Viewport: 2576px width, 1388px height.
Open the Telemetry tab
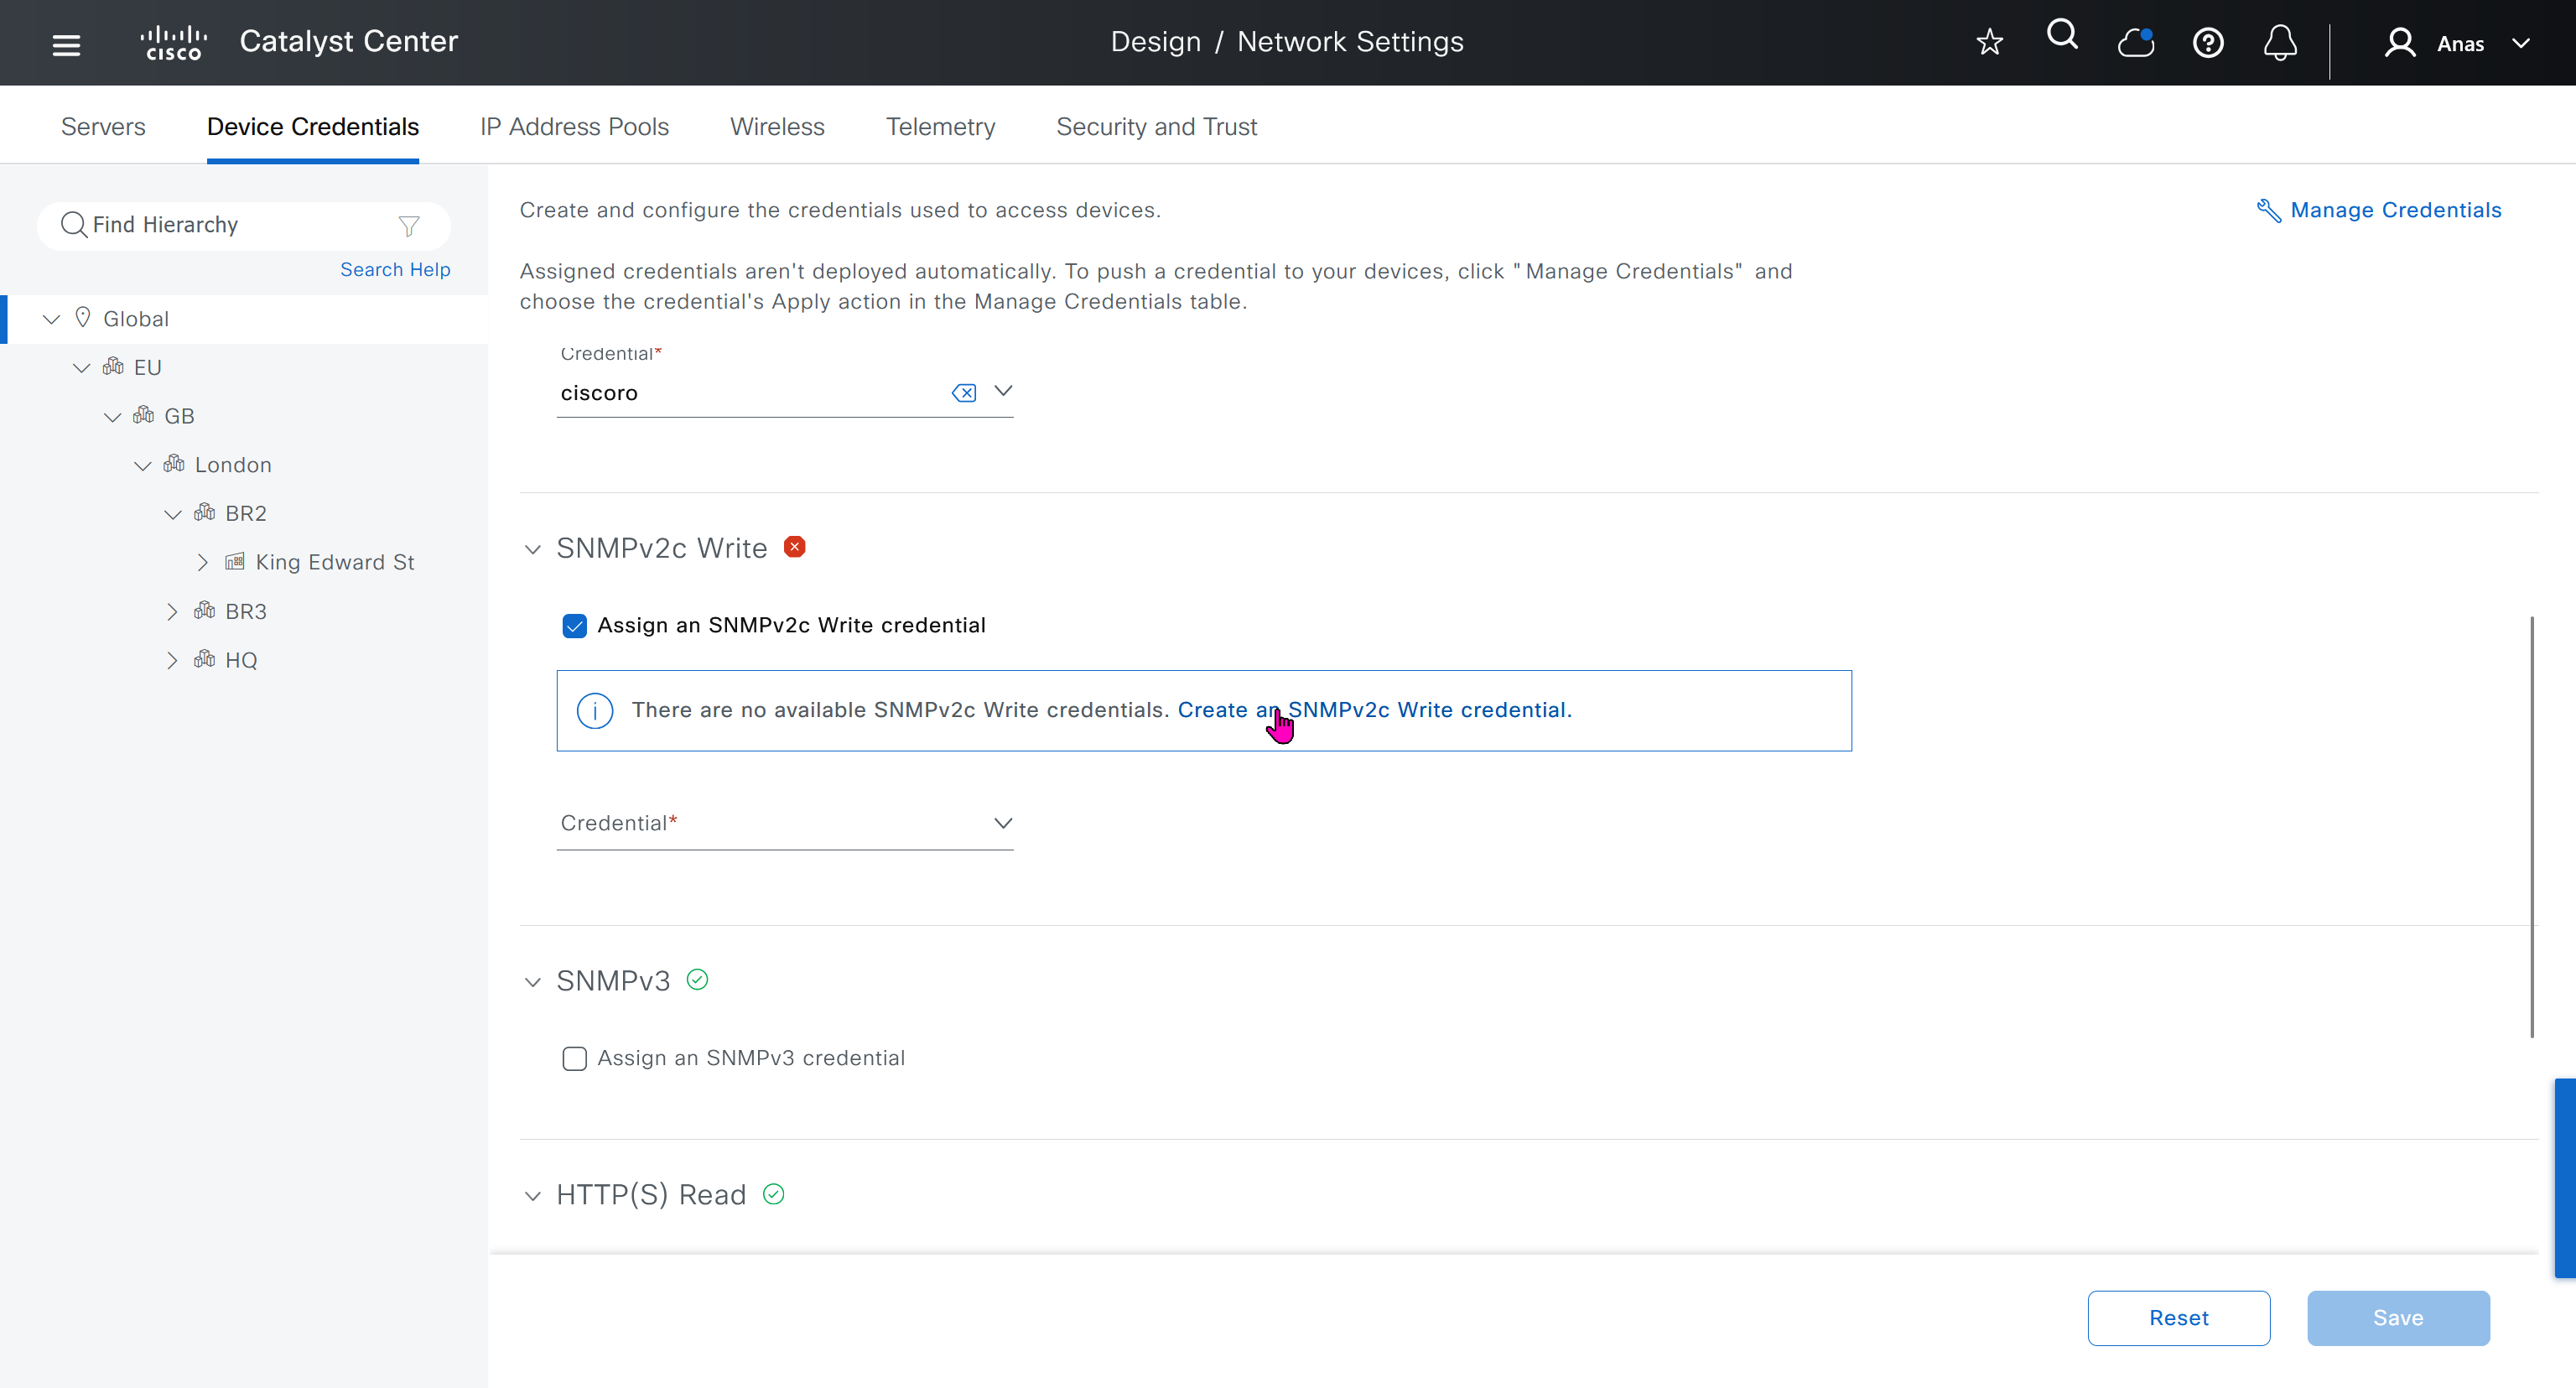pos(940,127)
